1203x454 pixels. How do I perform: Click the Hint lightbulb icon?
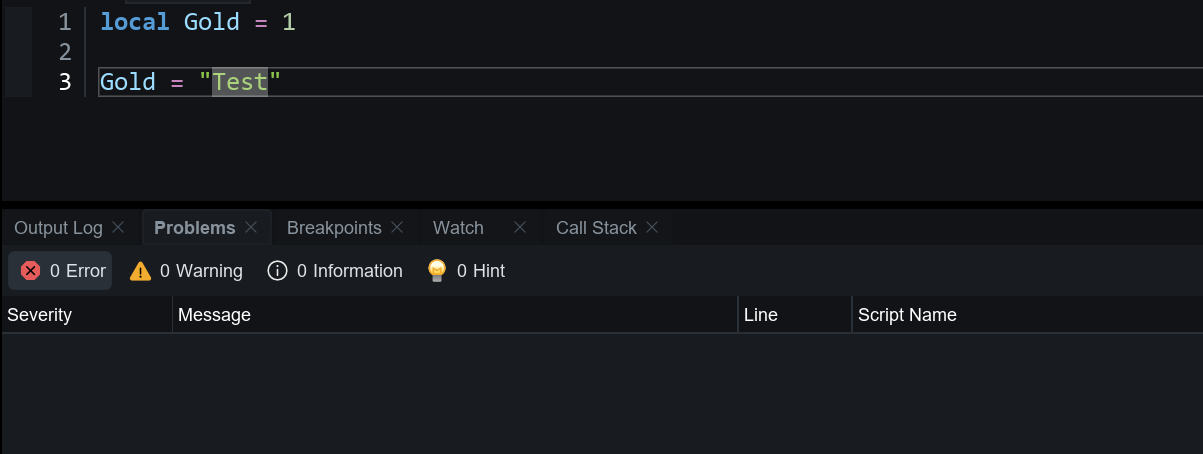pyautogui.click(x=437, y=271)
